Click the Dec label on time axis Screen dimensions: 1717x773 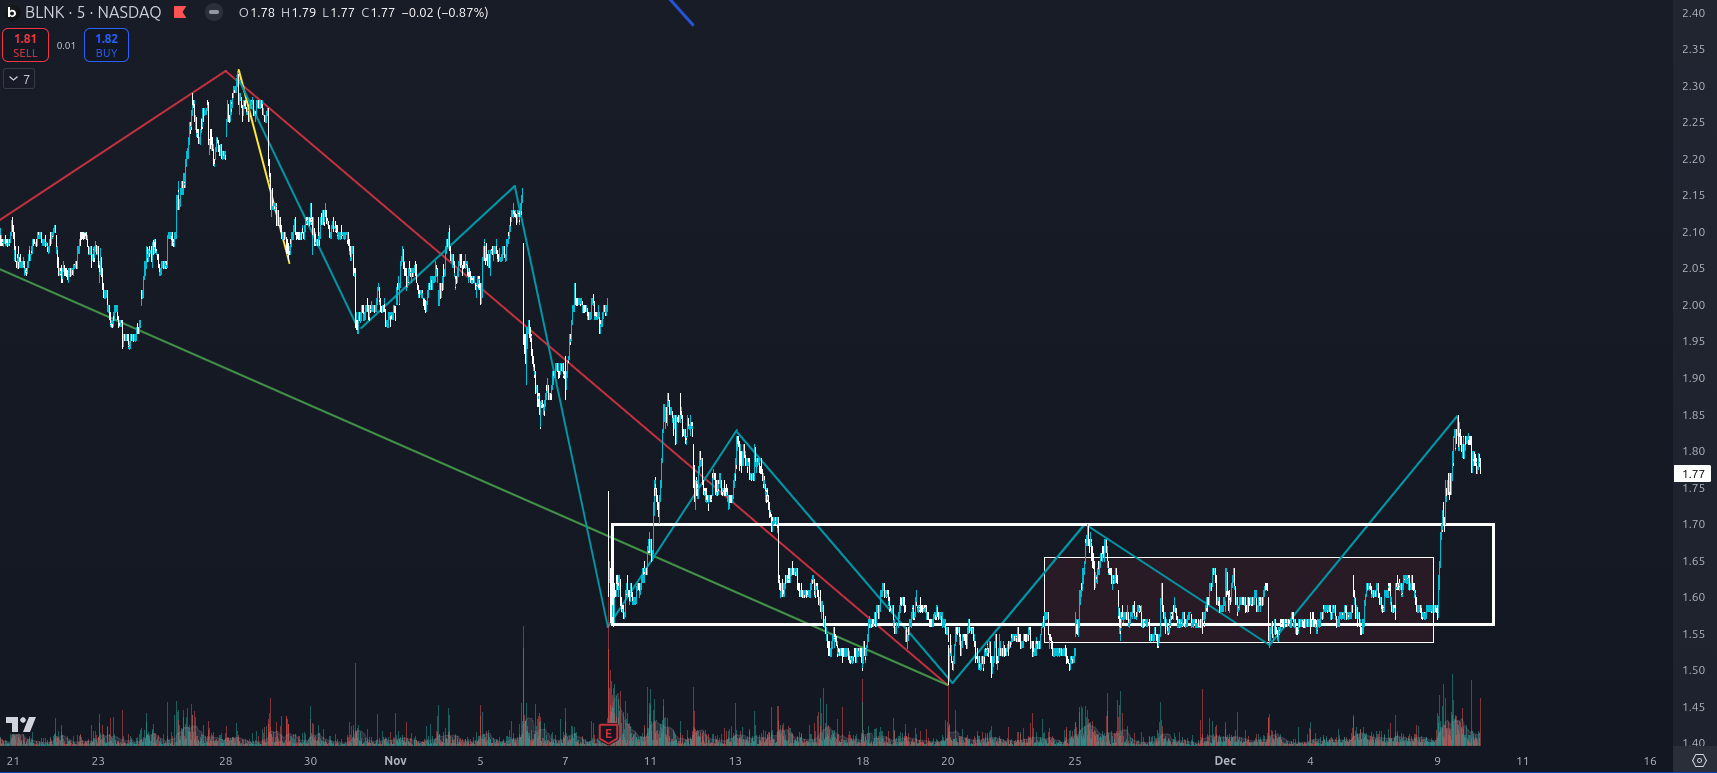coord(1225,761)
